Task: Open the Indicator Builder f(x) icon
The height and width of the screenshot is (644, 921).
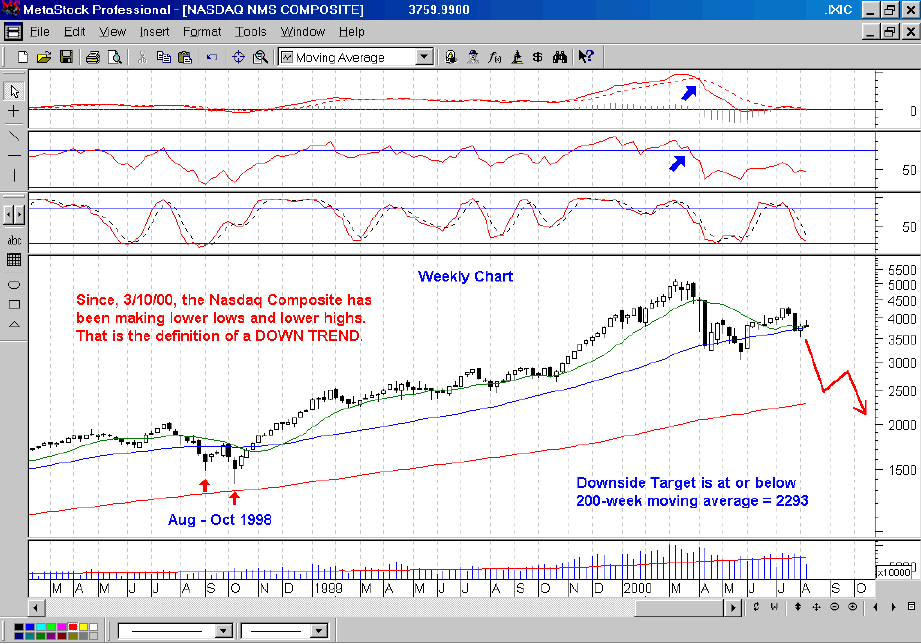Action: (x=495, y=57)
